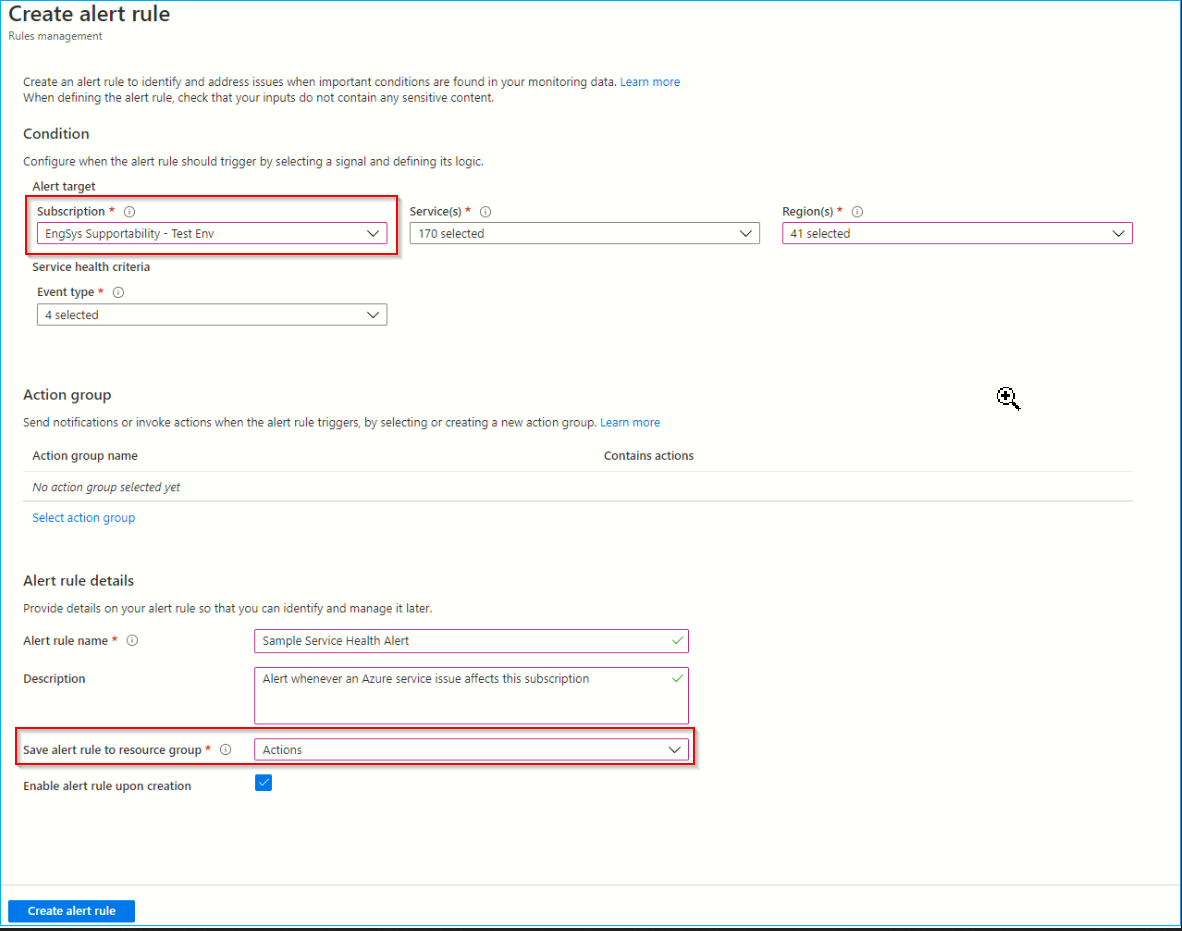Click the info icon next to Service(s)
Image resolution: width=1182 pixels, height=931 pixels.
tap(485, 211)
